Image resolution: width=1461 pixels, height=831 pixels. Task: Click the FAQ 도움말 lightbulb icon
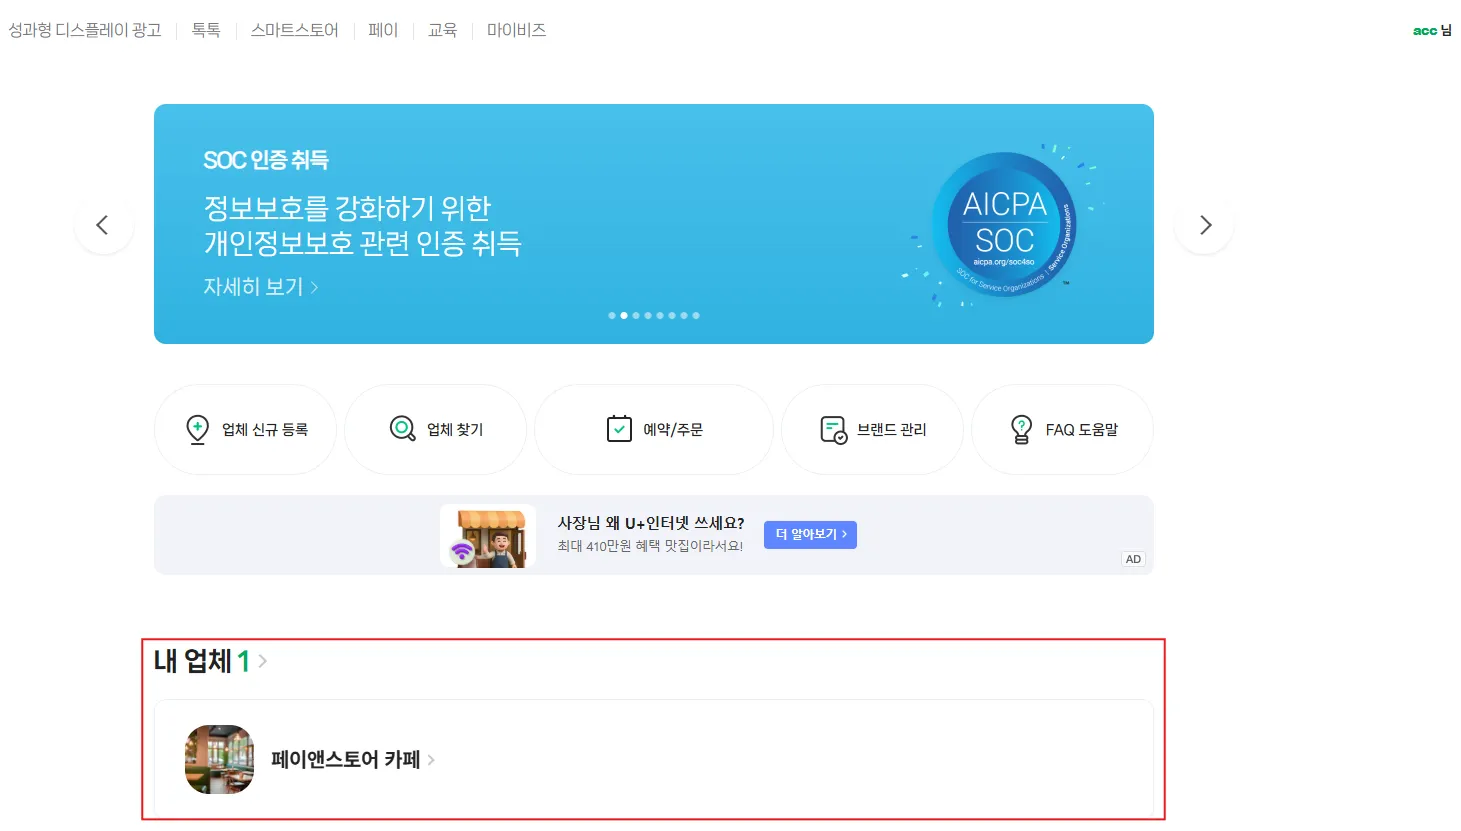click(1021, 430)
